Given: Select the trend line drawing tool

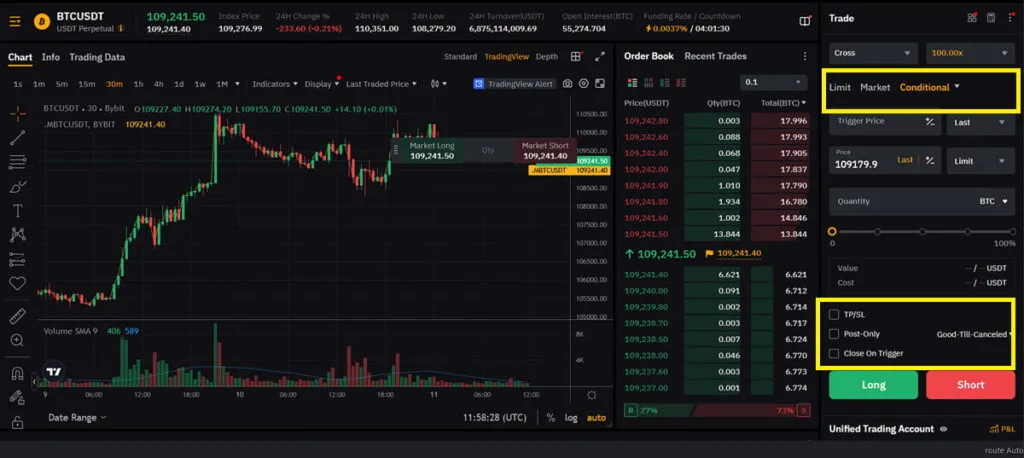Looking at the screenshot, I should tap(18, 137).
